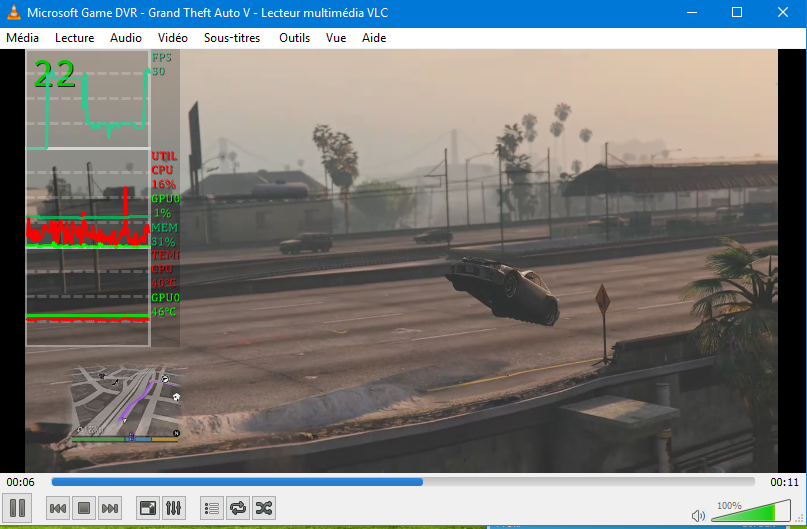This screenshot has height=529, width=807.
Task: Close the VLC window
Action: 783,12
